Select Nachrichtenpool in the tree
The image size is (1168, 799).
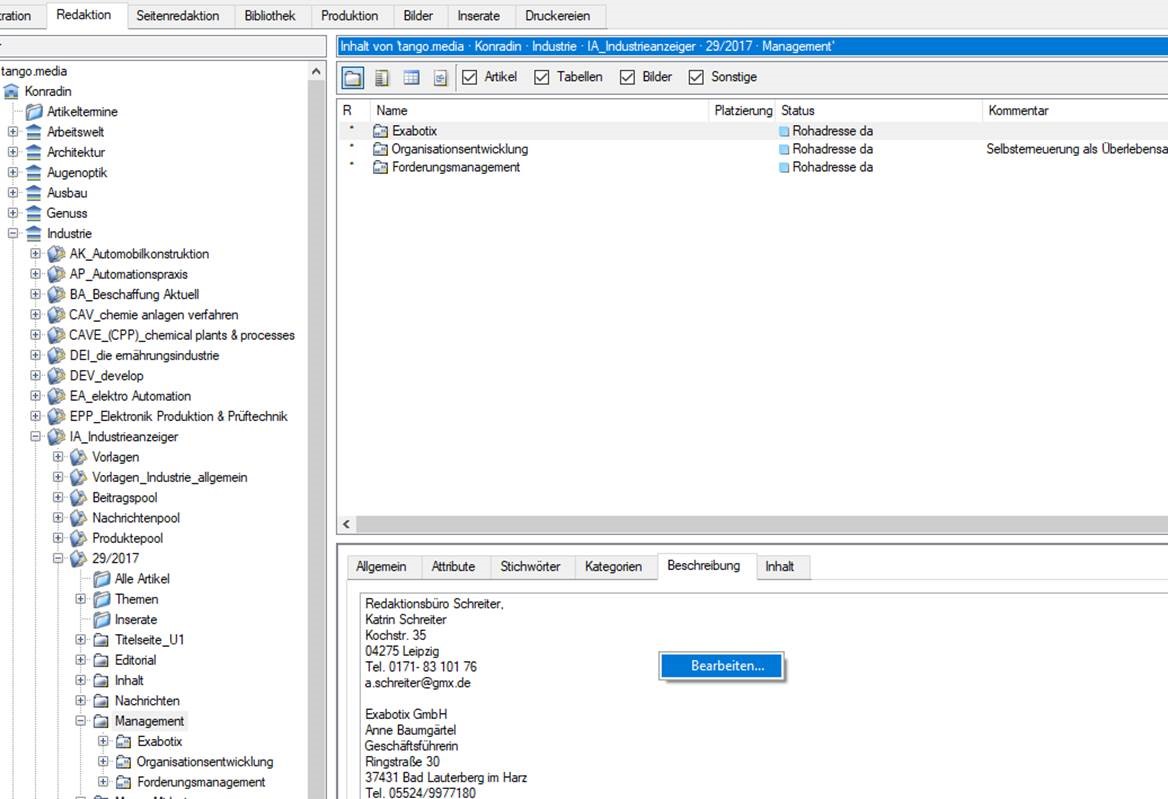(135, 518)
